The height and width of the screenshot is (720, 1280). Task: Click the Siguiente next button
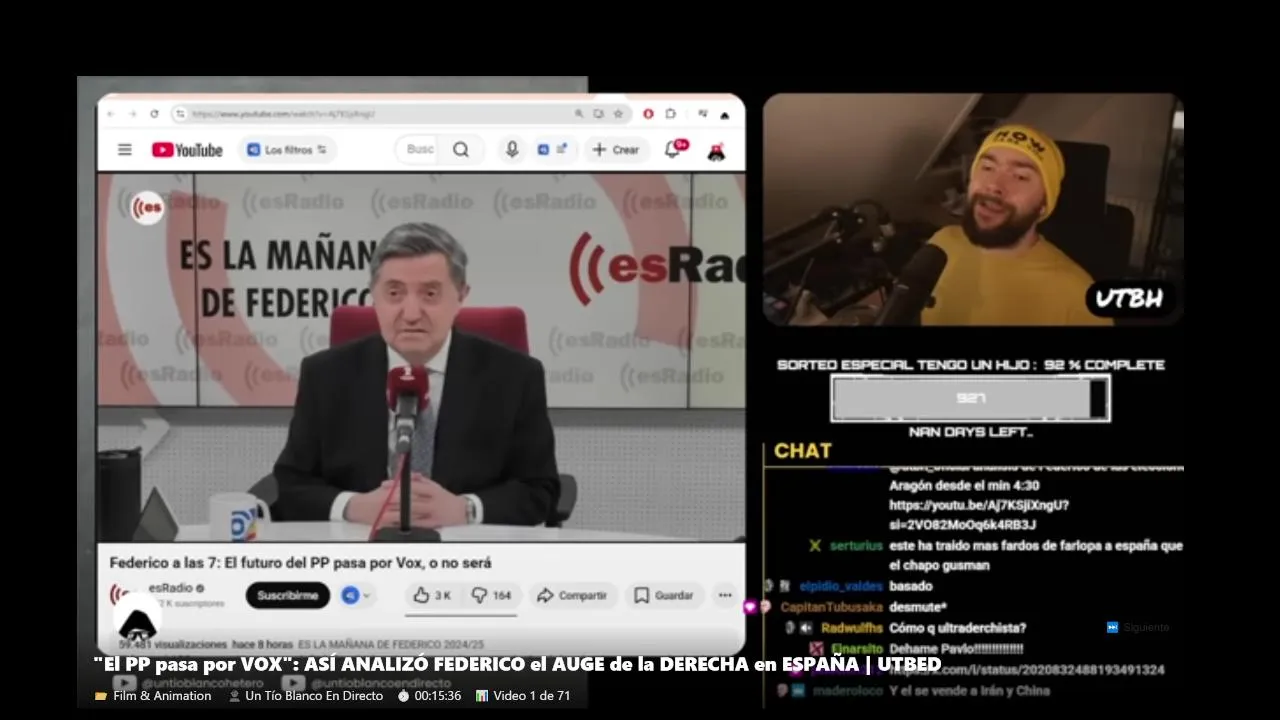[1138, 628]
